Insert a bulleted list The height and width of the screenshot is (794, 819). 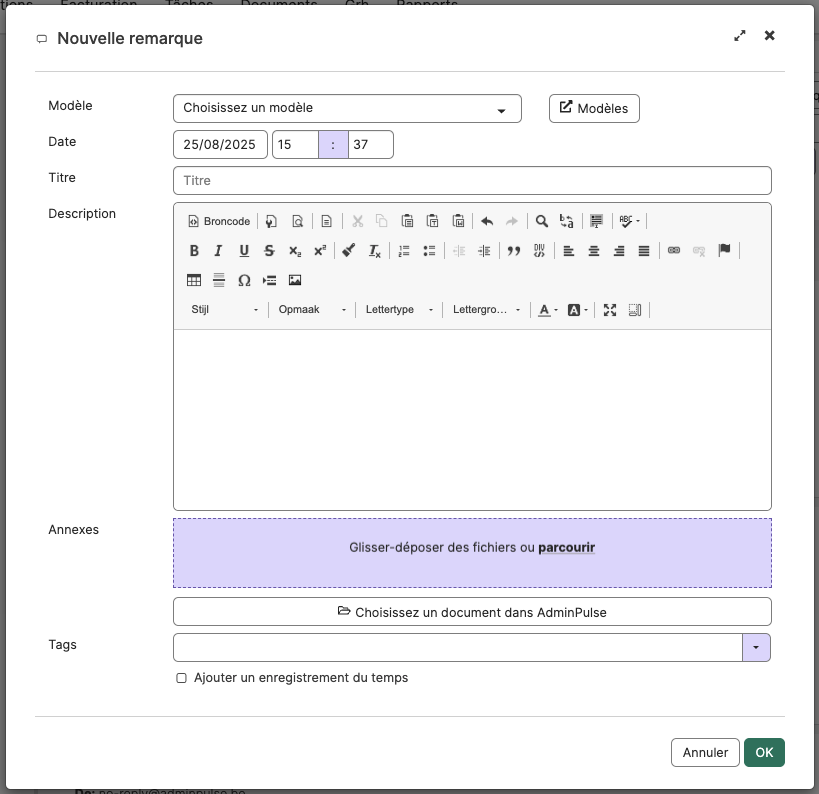pyautogui.click(x=429, y=251)
